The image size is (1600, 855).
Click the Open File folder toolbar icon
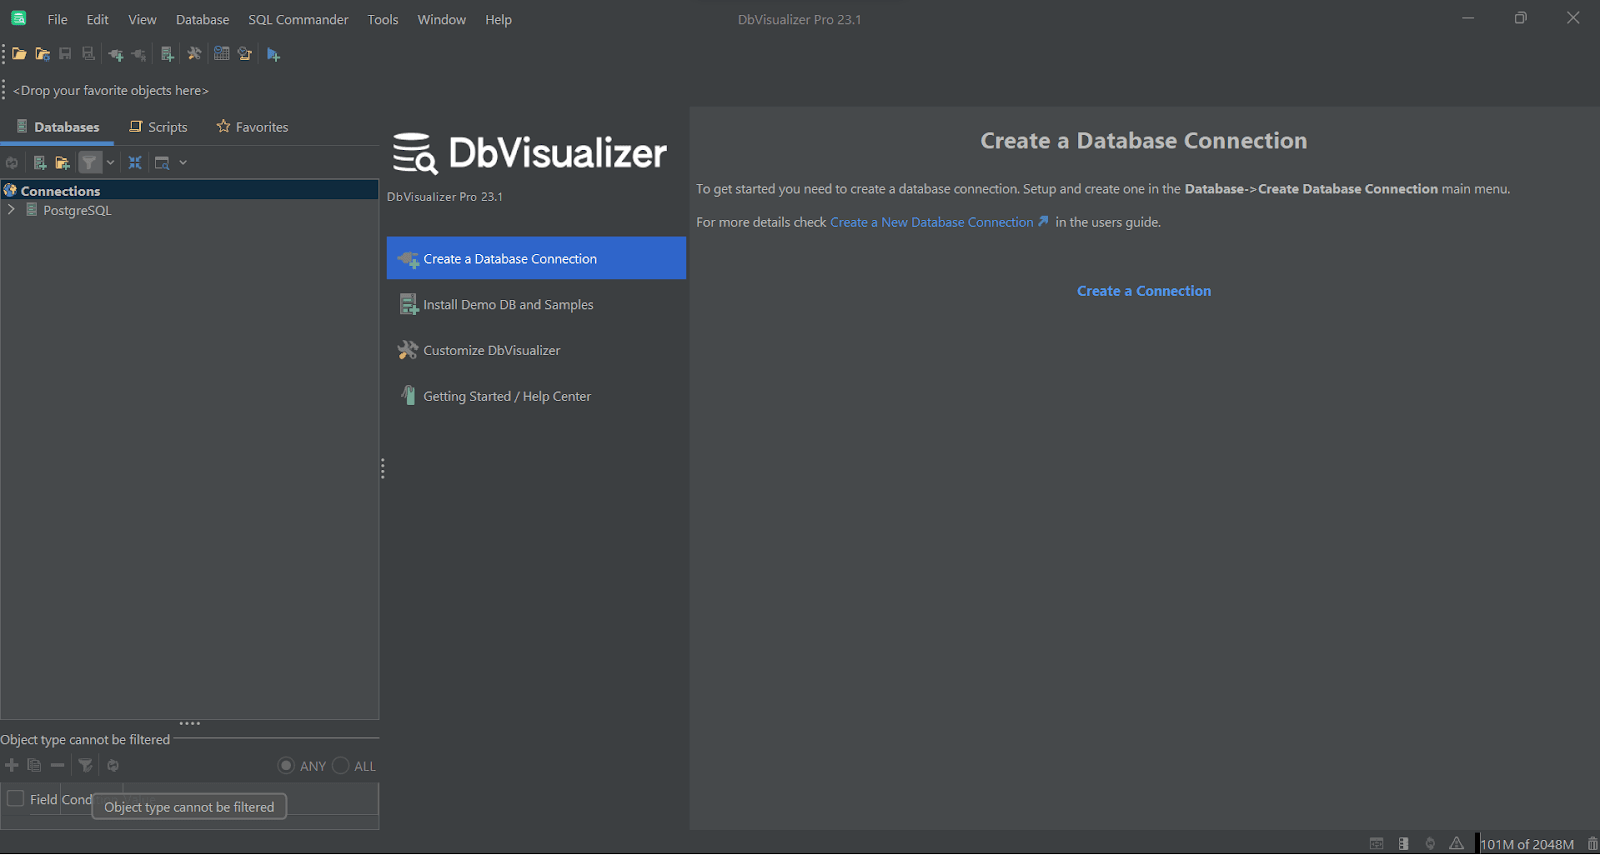(19, 54)
